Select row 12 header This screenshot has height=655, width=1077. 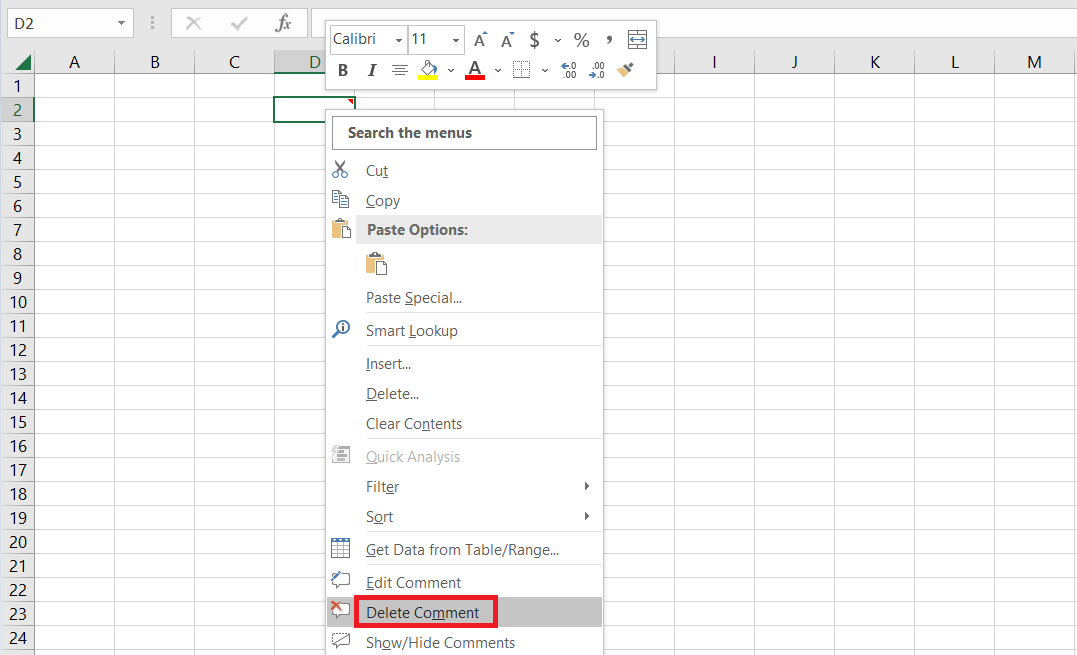(17, 350)
